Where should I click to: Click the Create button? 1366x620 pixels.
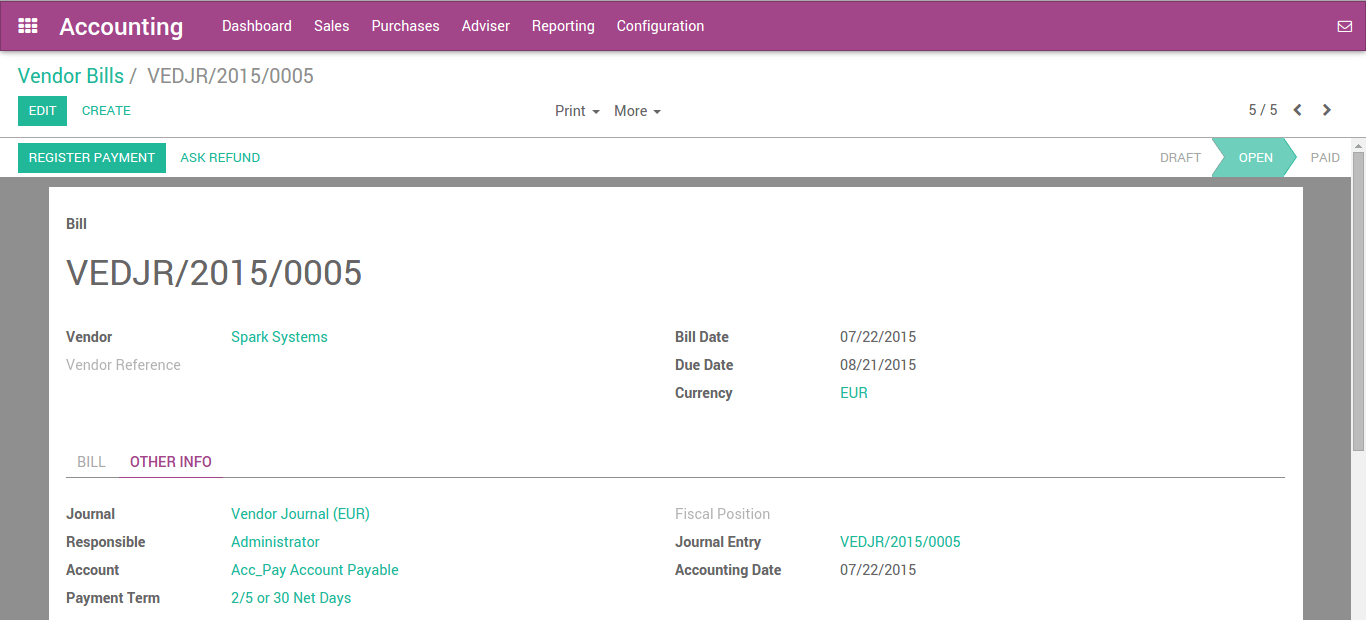[106, 110]
